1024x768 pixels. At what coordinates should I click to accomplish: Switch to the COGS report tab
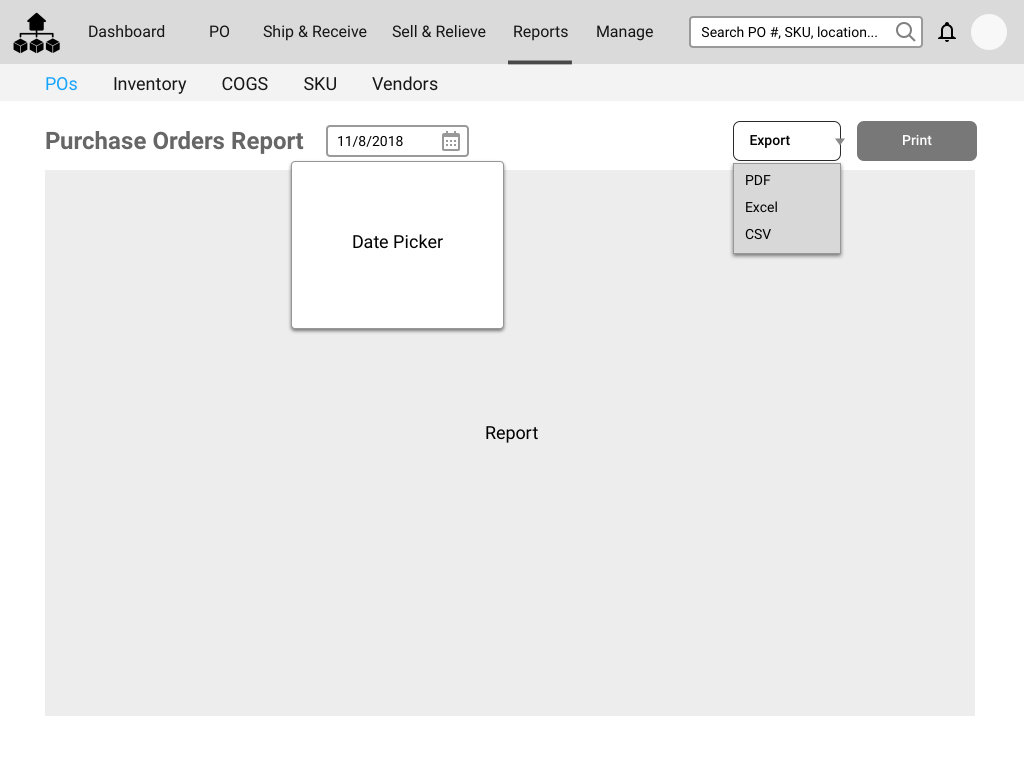pos(244,84)
